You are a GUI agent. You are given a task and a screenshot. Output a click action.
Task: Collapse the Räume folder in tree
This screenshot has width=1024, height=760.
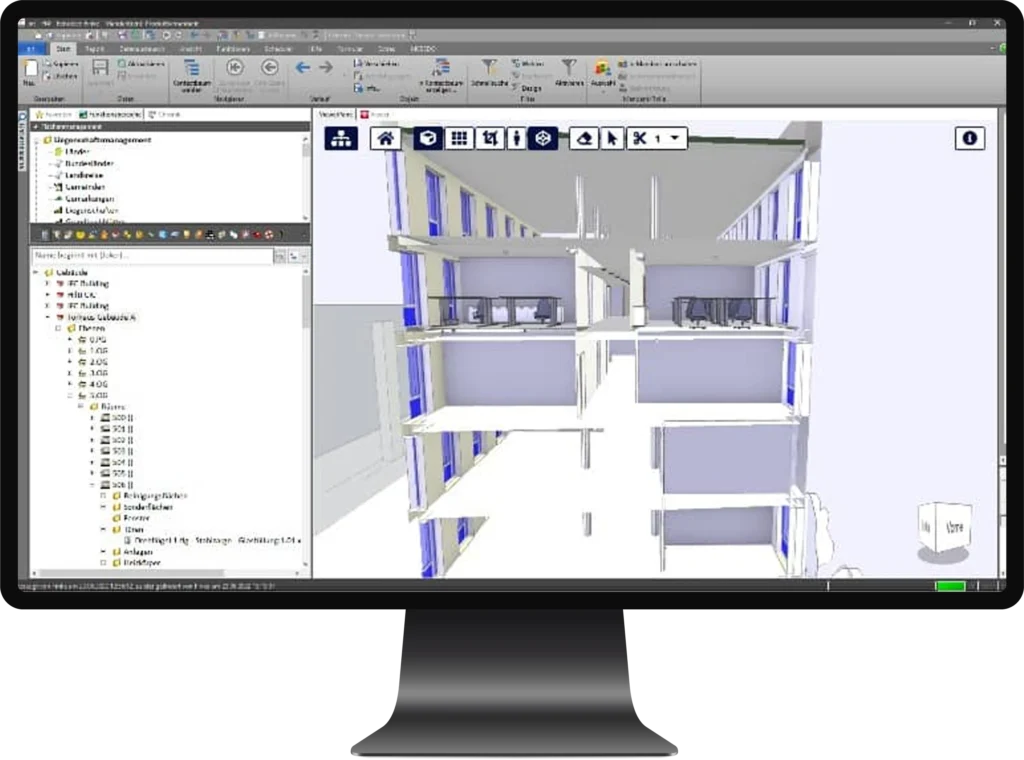pyautogui.click(x=81, y=406)
